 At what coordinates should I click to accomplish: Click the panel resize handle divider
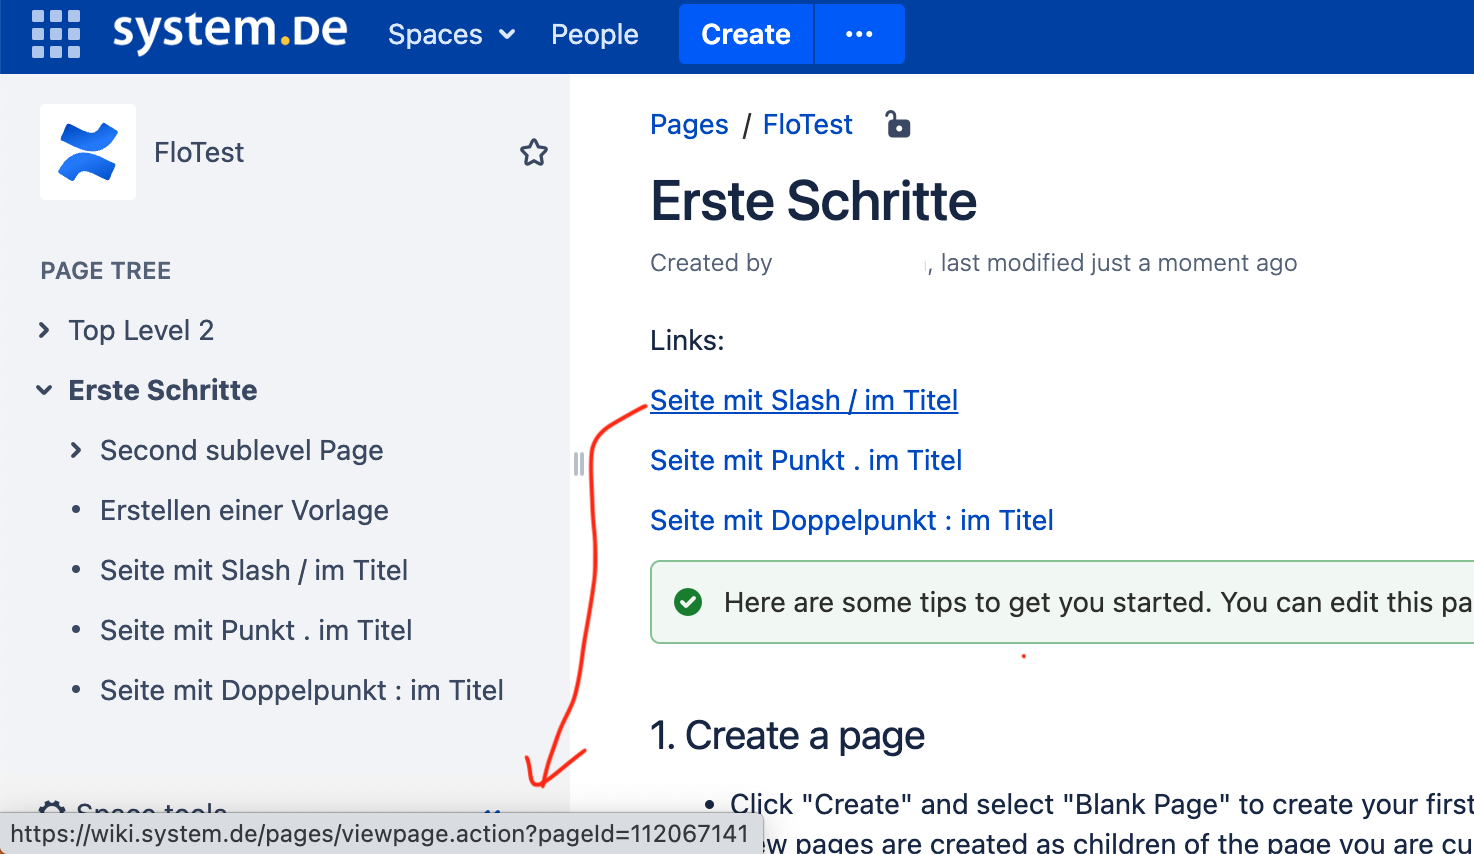point(578,464)
